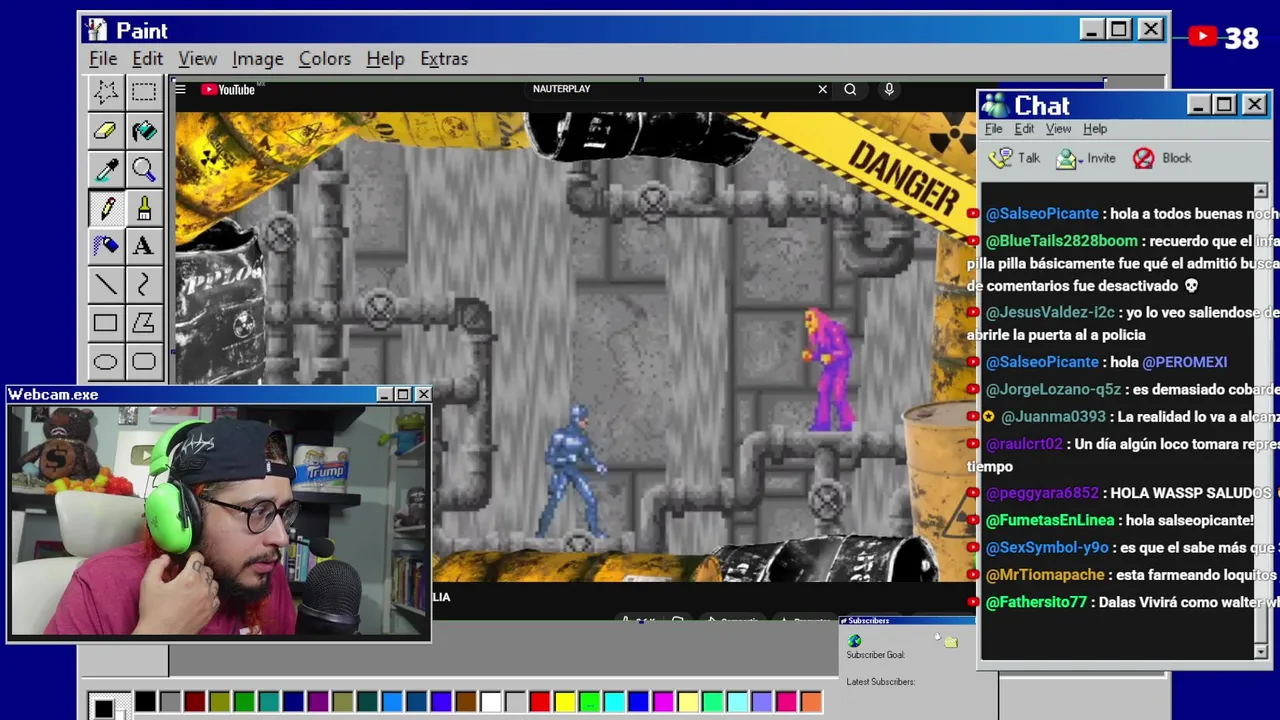Select the Free-Form Select star tool

[x=106, y=93]
